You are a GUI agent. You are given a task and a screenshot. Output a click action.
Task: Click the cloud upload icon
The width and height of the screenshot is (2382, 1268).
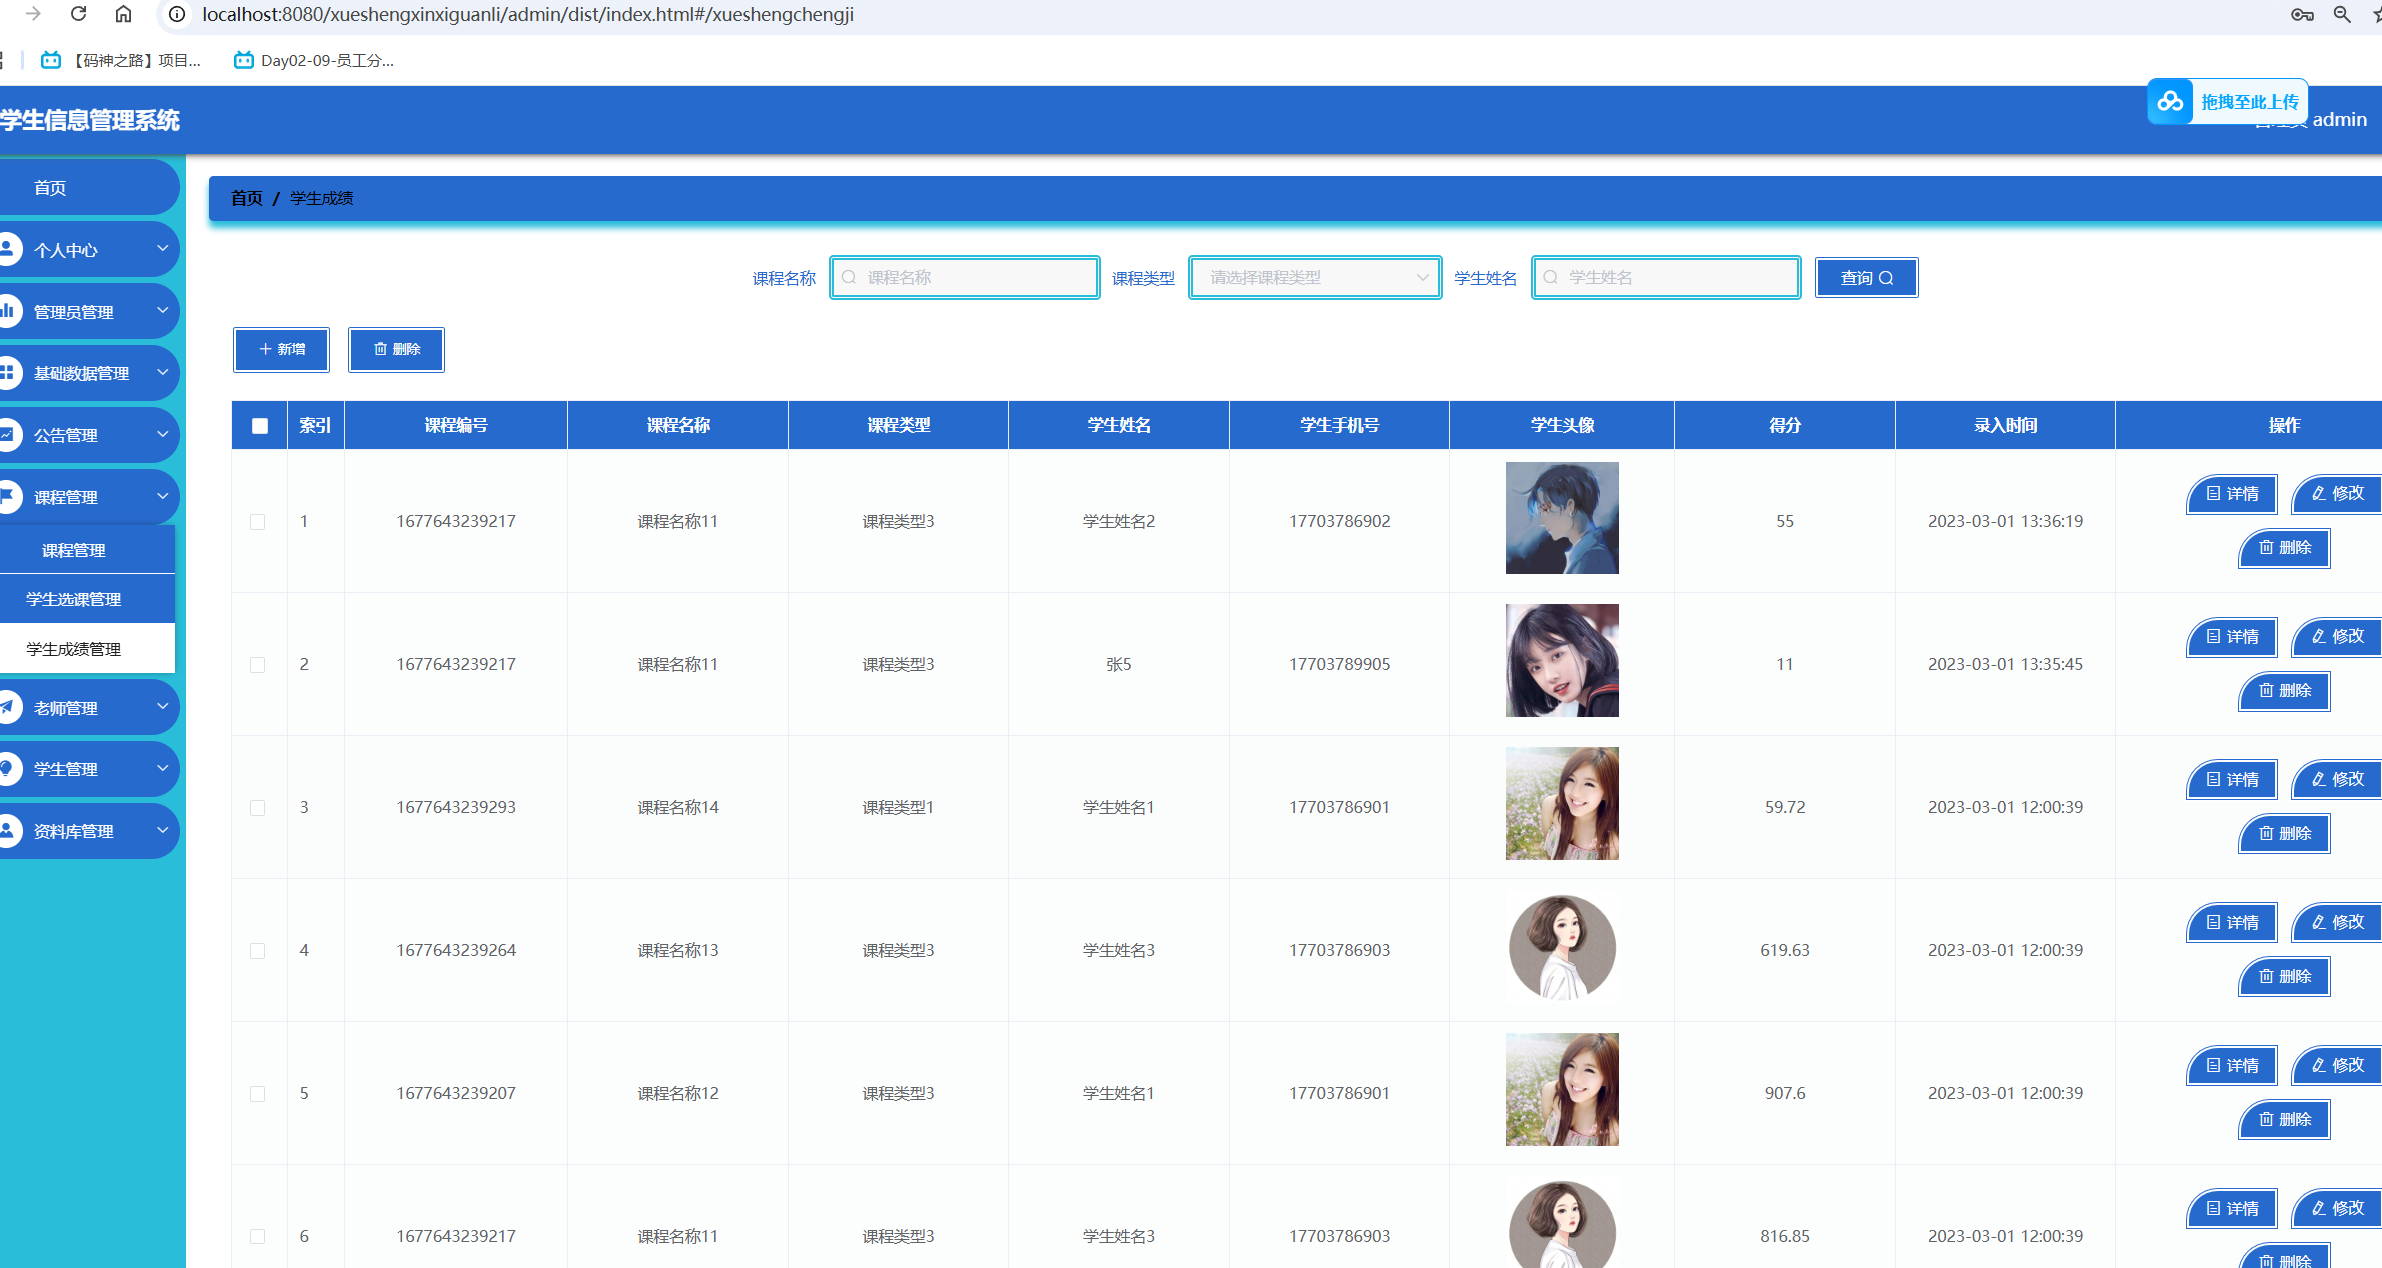[2169, 102]
